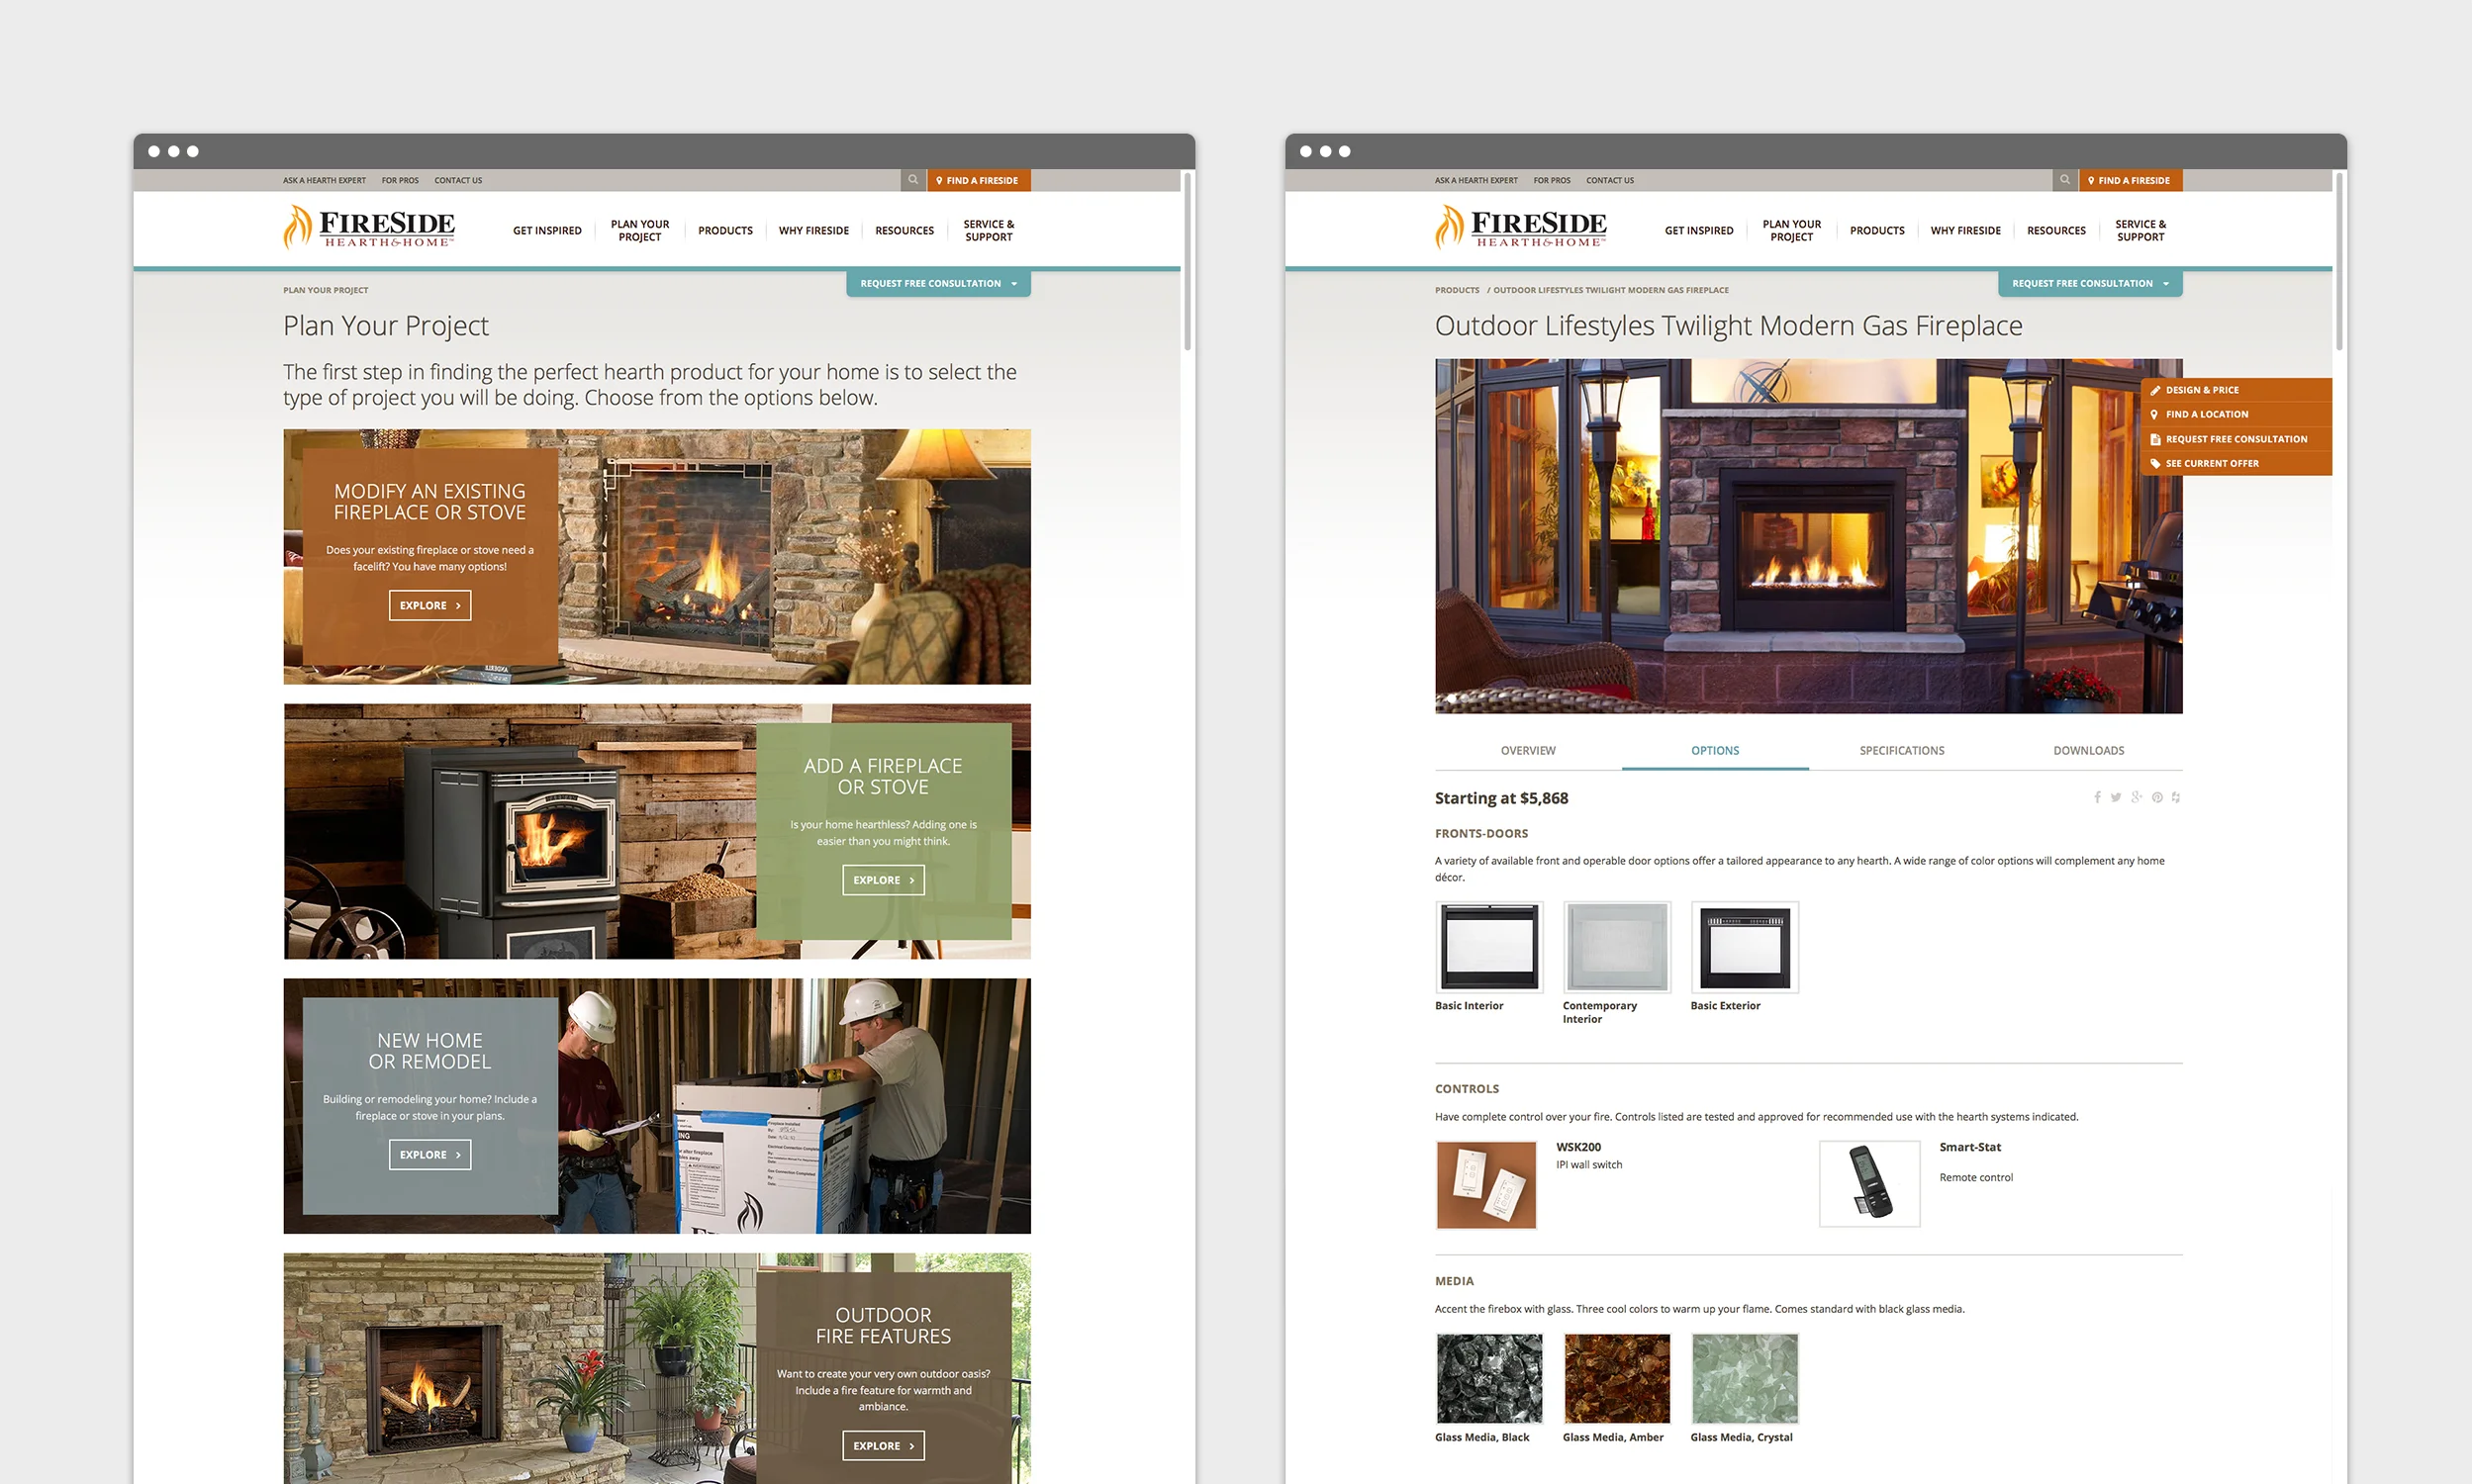Select the Glass Media, Black swatch
This screenshot has height=1484, width=2474.
(1490, 1379)
